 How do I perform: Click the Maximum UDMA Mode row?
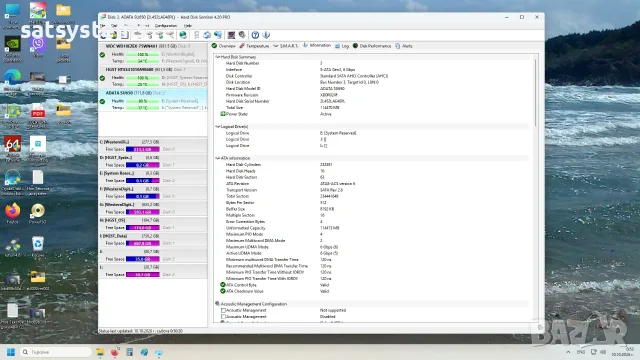tap(371, 247)
